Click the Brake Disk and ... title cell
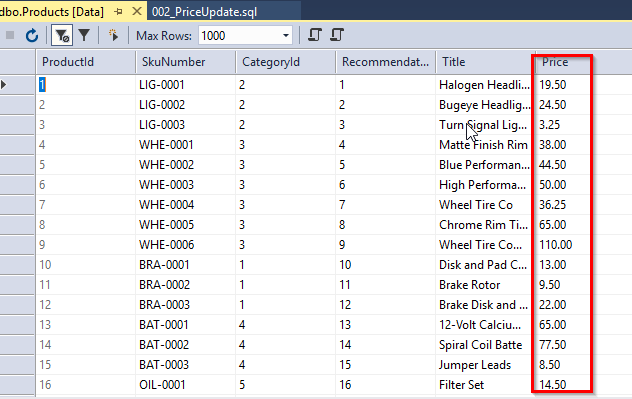Image resolution: width=632 pixels, height=399 pixels. [x=485, y=305]
